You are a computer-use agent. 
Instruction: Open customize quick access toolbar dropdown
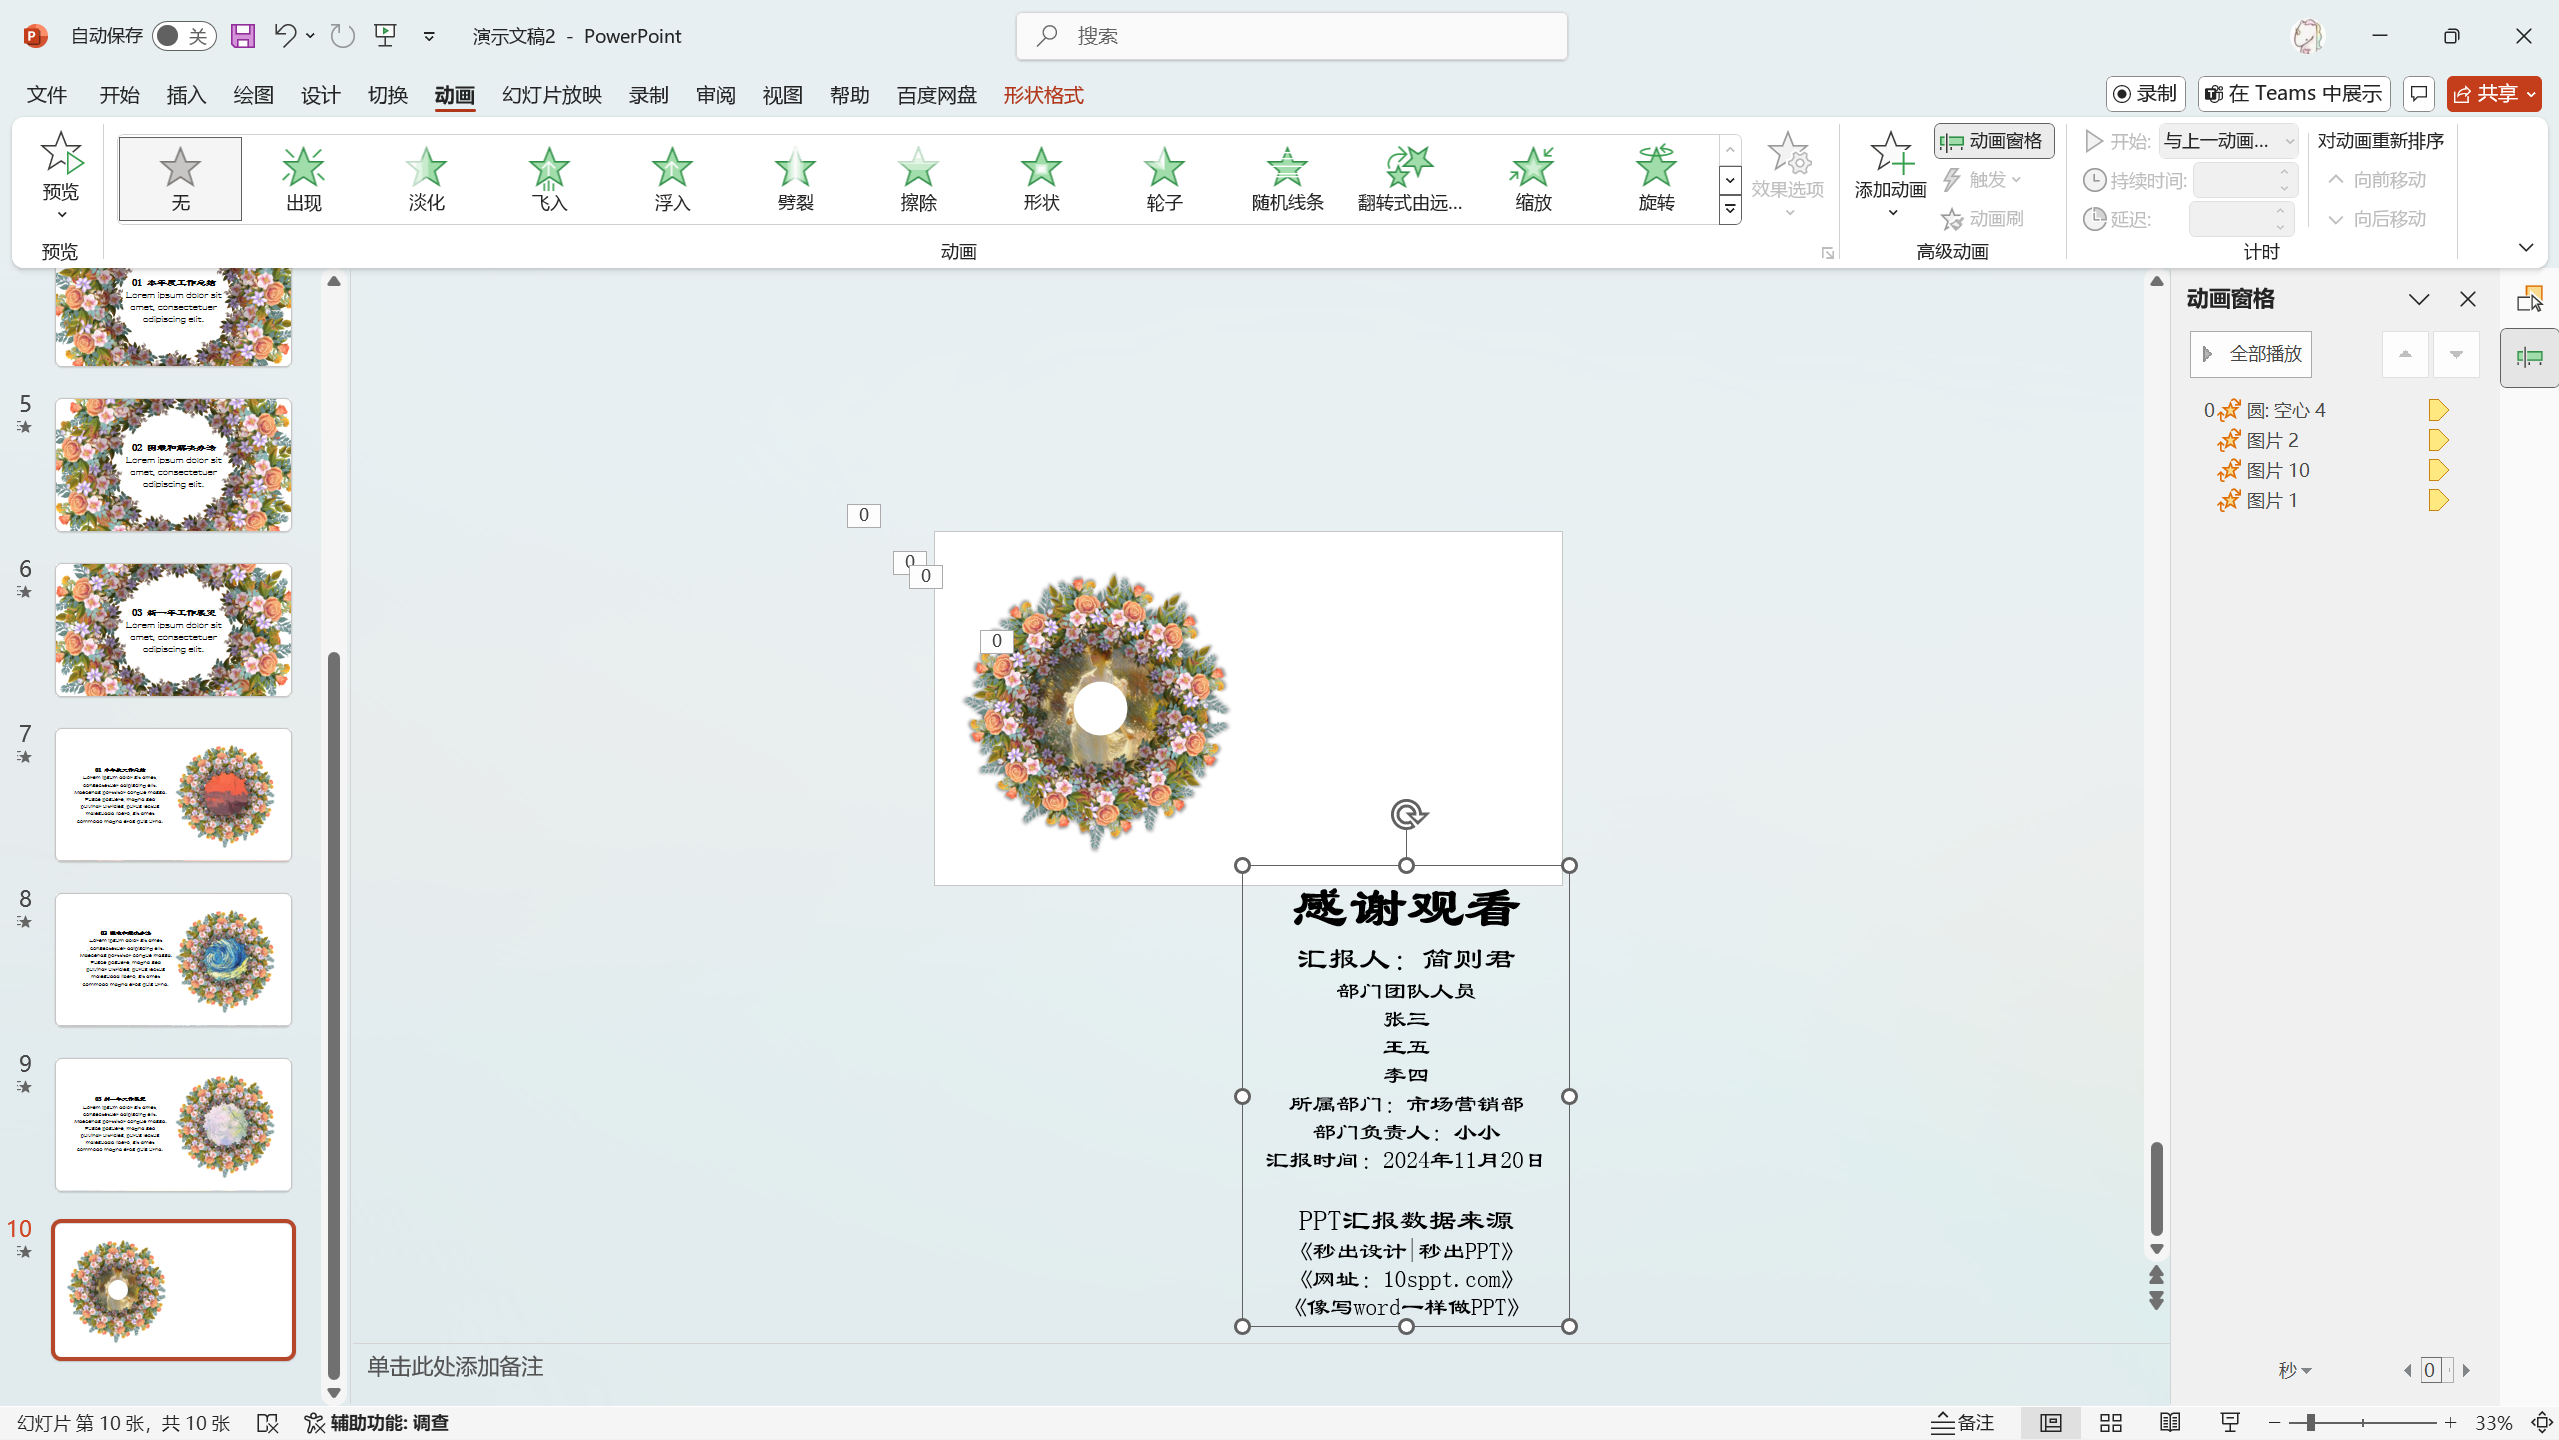[429, 36]
